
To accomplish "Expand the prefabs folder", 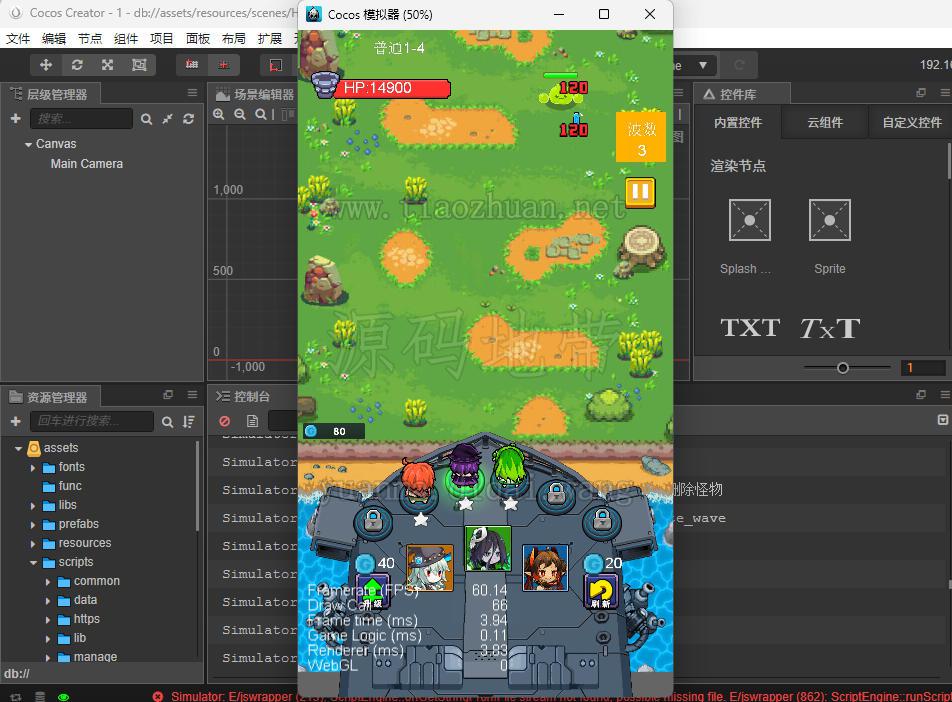I will click(33, 525).
